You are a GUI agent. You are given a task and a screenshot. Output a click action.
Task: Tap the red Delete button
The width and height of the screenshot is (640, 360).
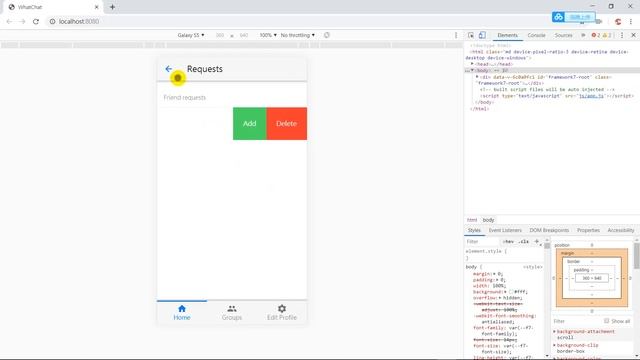click(287, 124)
